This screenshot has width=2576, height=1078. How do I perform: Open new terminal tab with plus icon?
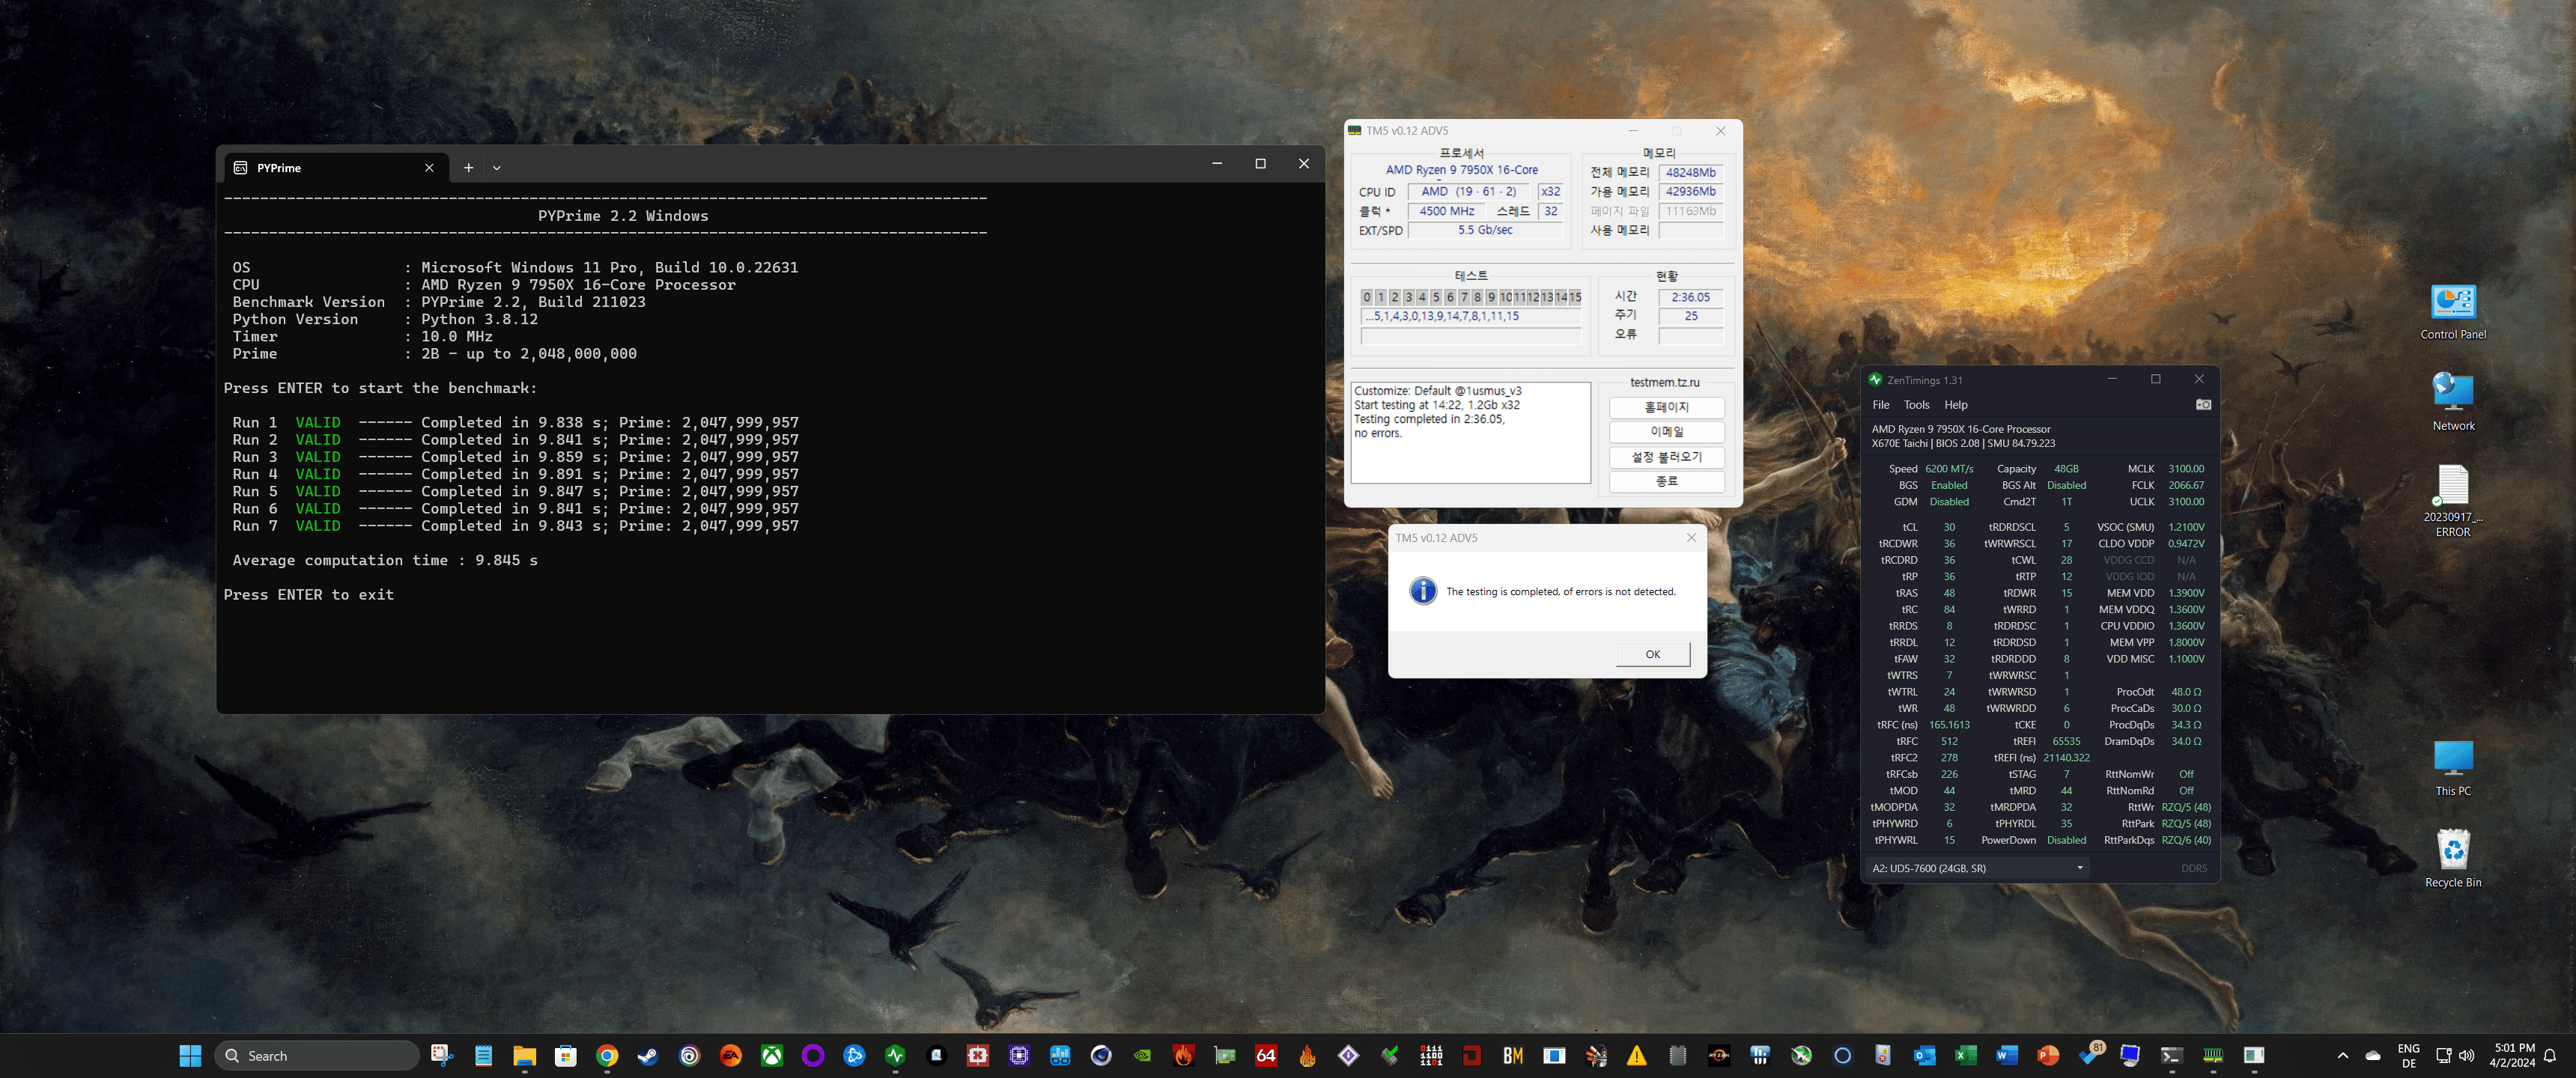(468, 168)
